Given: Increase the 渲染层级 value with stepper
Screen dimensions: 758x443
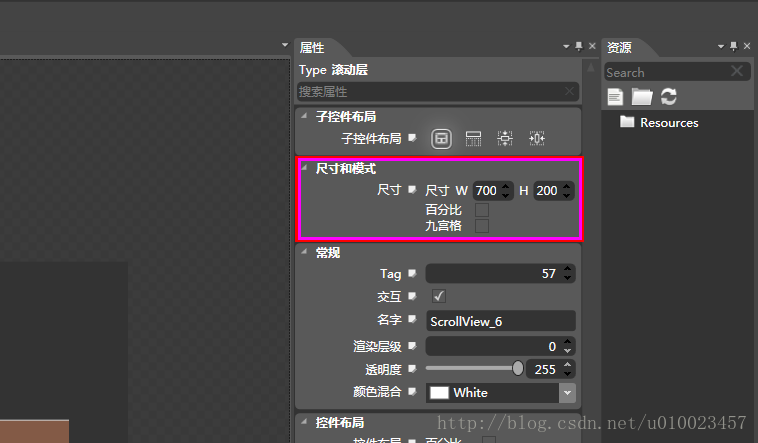Looking at the screenshot, I should (x=568, y=341).
